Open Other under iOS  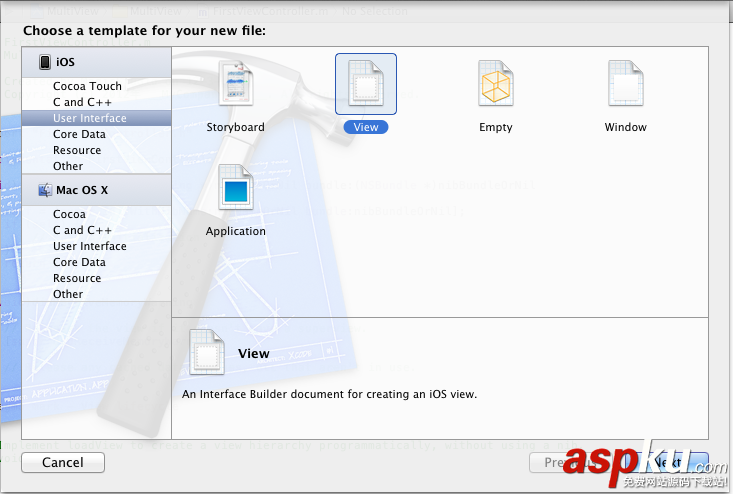[x=68, y=166]
